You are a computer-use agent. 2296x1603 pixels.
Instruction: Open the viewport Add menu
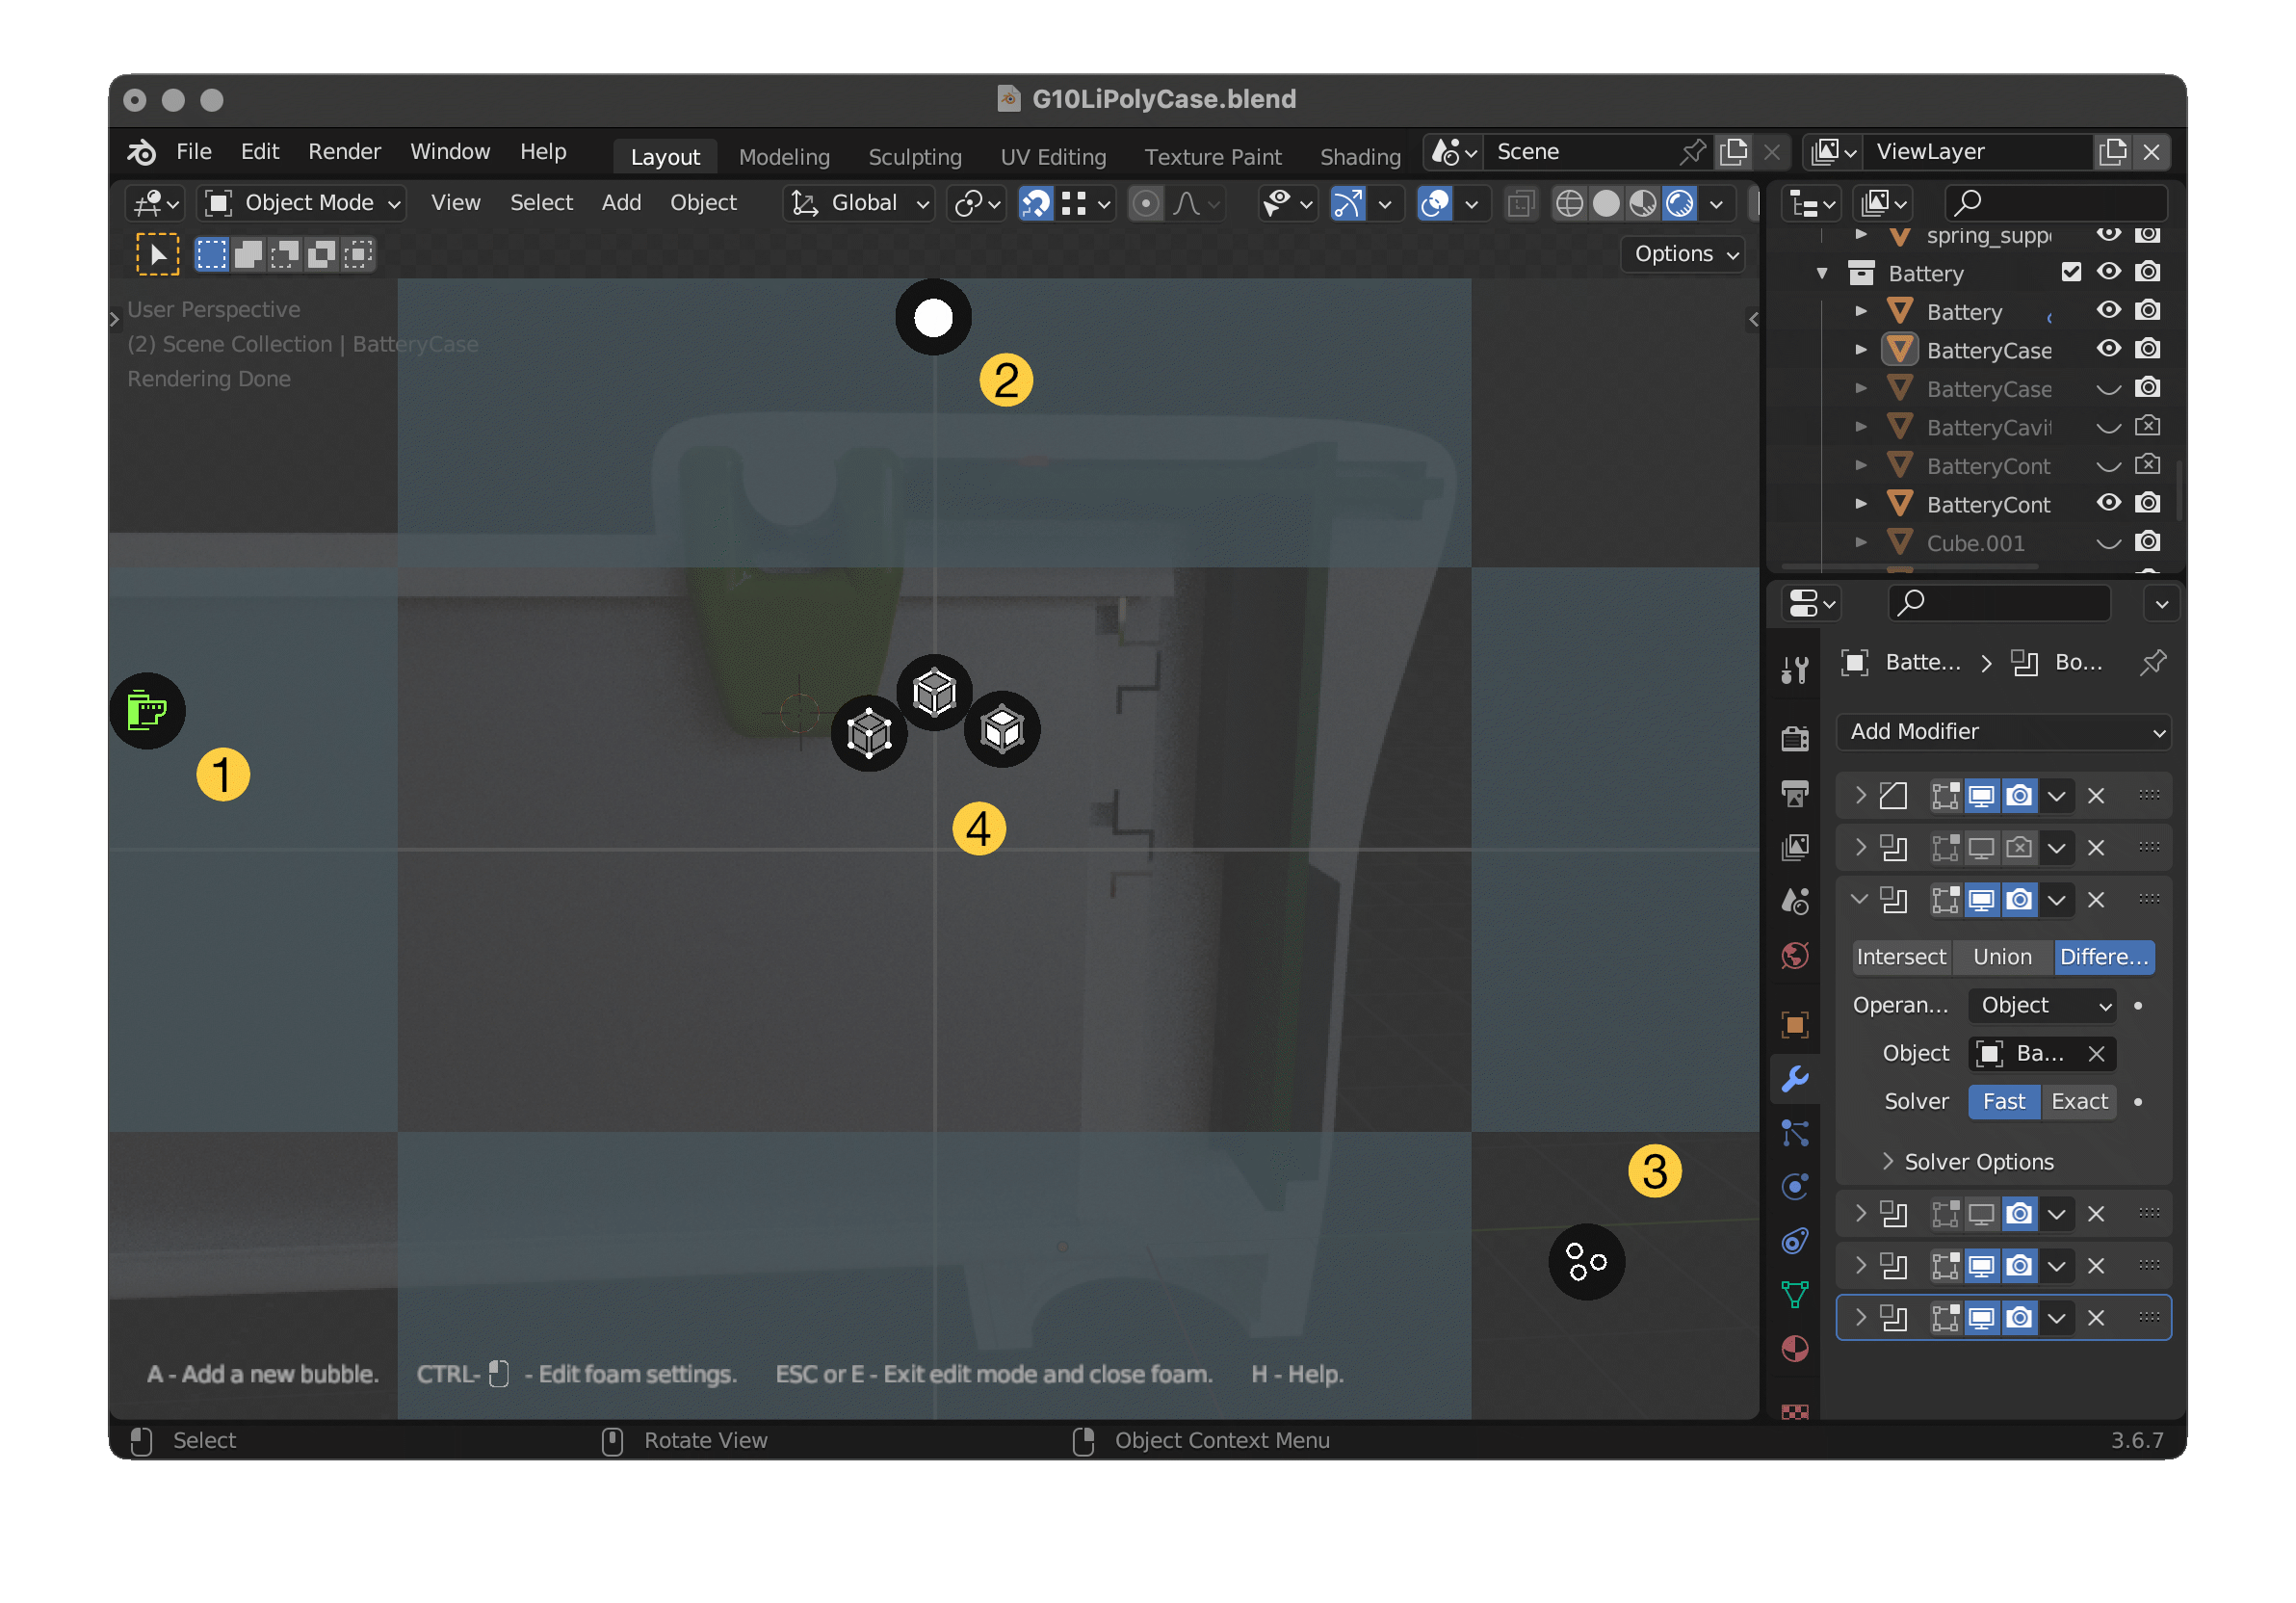621,203
